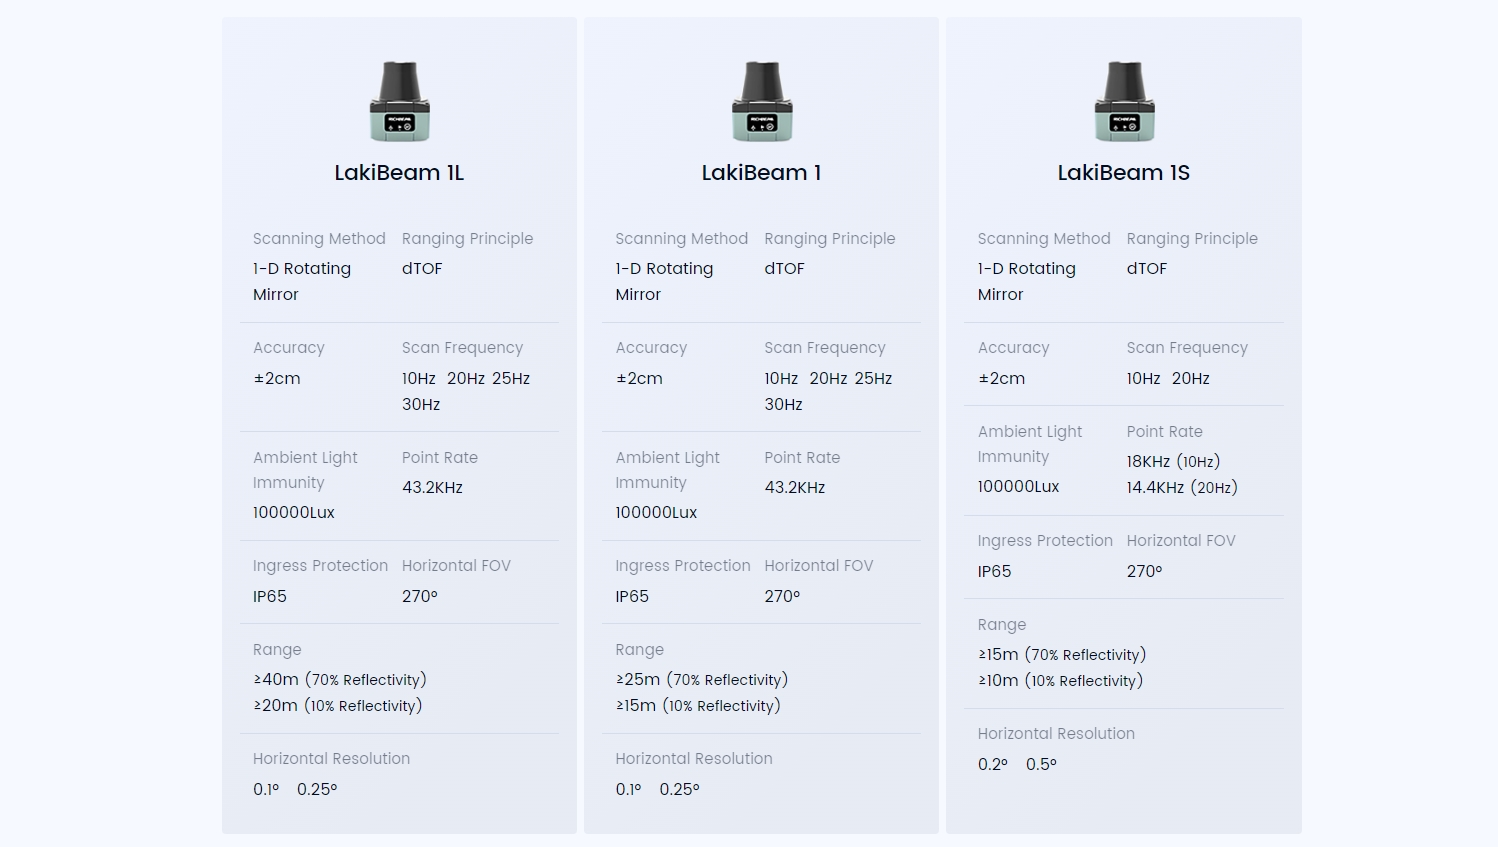Click the LakiBeam 1L product image
The height and width of the screenshot is (847, 1498).
399,101
